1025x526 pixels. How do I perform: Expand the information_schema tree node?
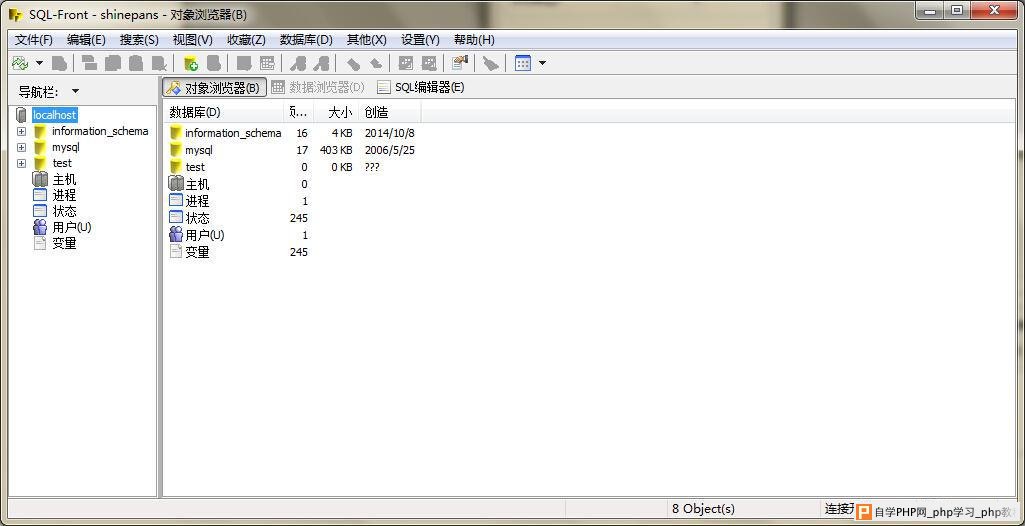click(x=22, y=131)
